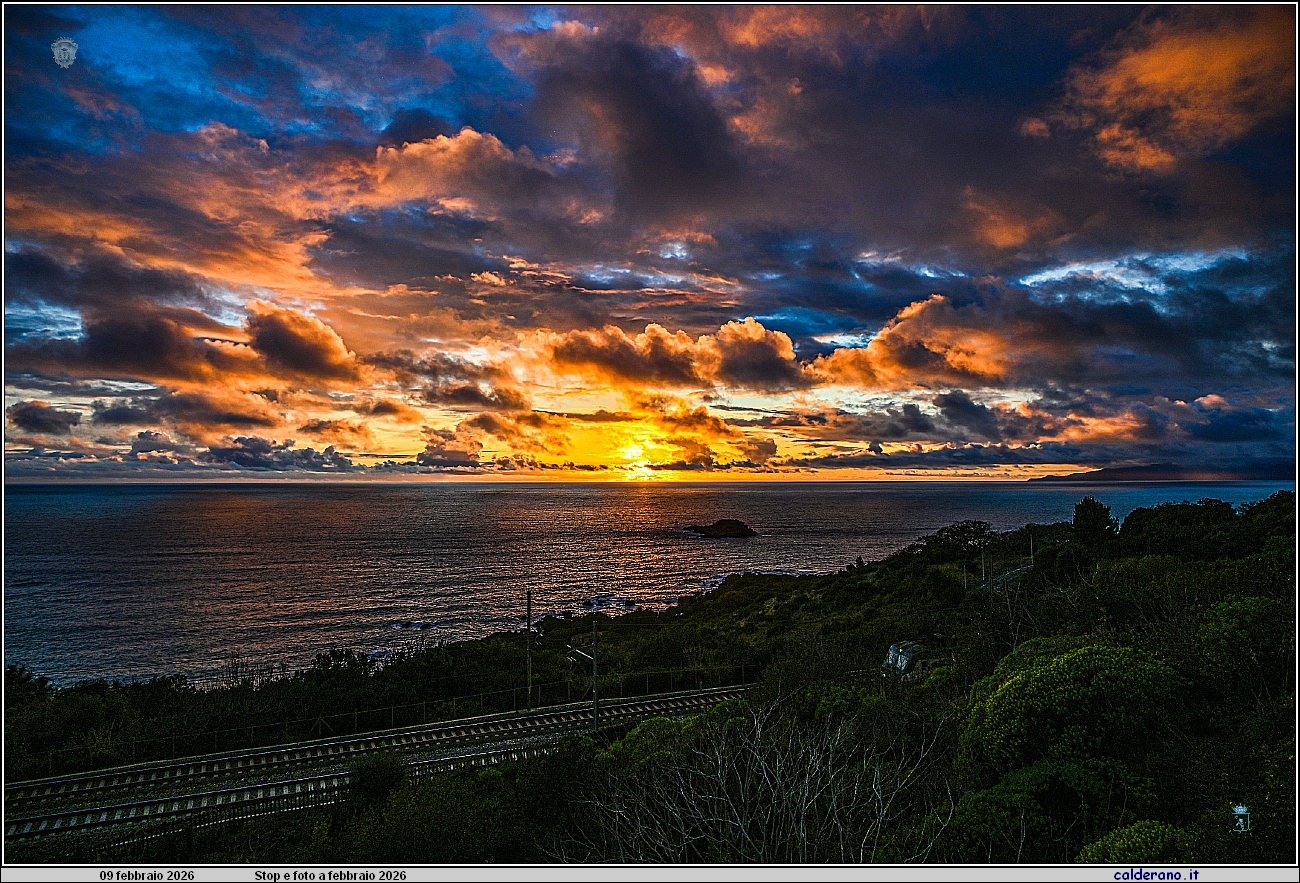This screenshot has height=883, width=1300.
Task: Click the setting sun on the horizon
Action: [x=634, y=455]
